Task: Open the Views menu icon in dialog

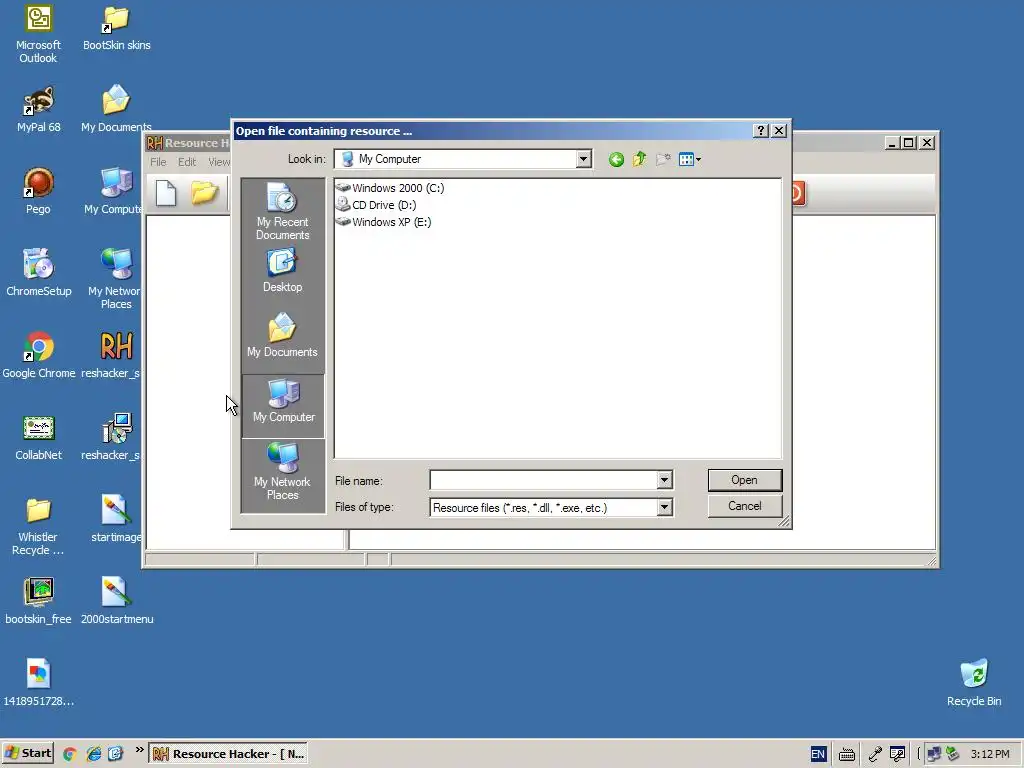Action: 690,159
